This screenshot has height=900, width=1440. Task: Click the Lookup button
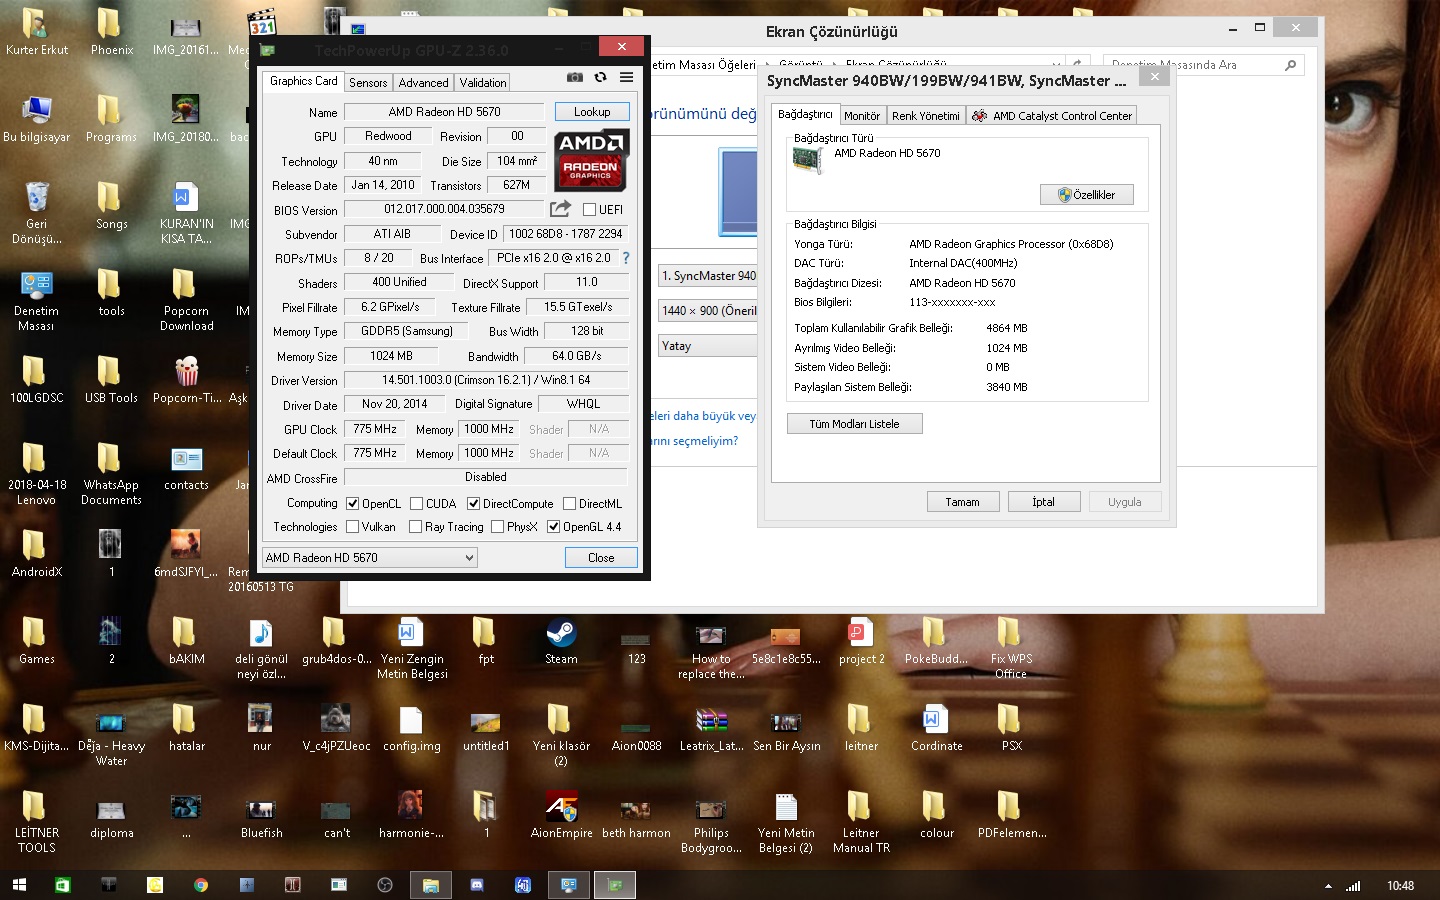click(592, 112)
